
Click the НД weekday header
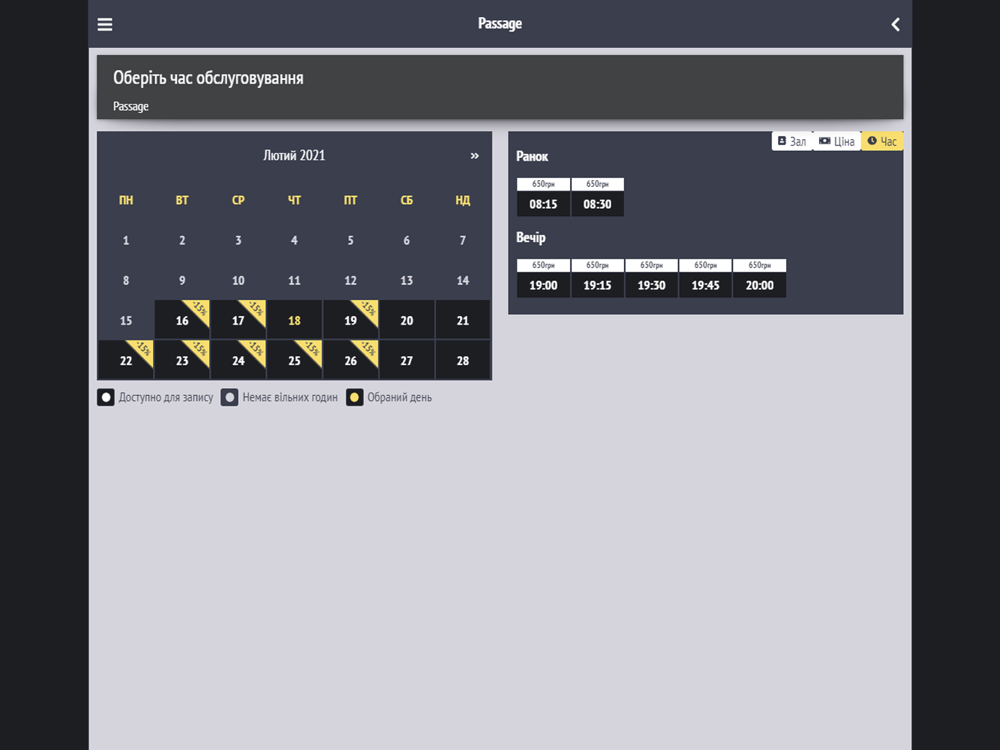pyautogui.click(x=463, y=200)
